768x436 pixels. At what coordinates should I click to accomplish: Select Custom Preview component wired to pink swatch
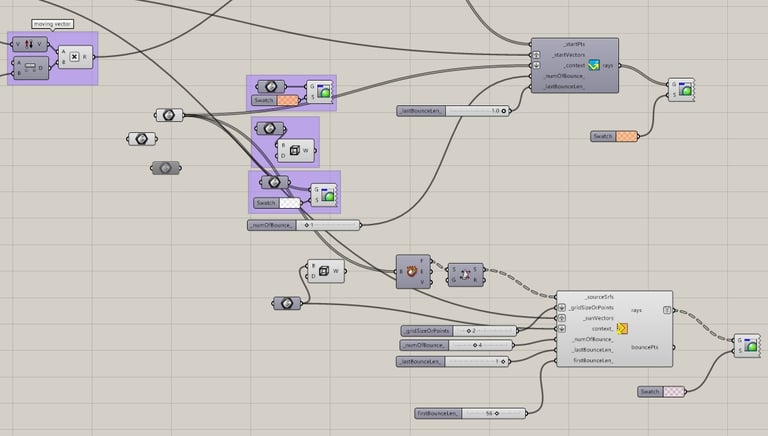tap(747, 345)
